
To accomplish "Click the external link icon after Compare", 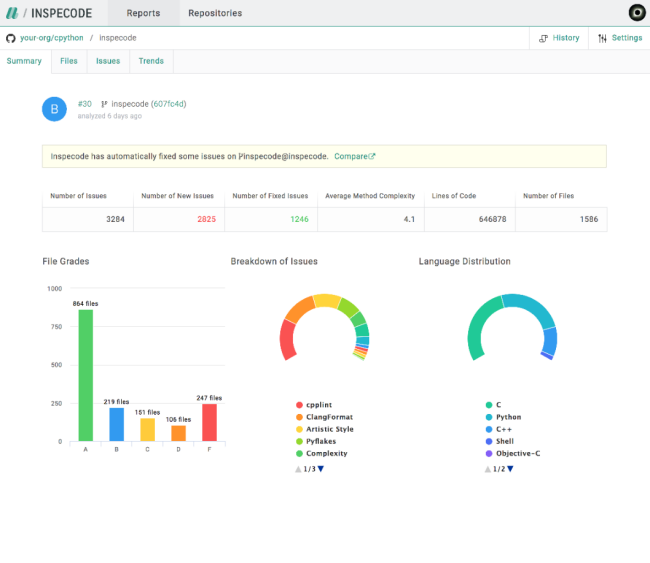I will (372, 156).
